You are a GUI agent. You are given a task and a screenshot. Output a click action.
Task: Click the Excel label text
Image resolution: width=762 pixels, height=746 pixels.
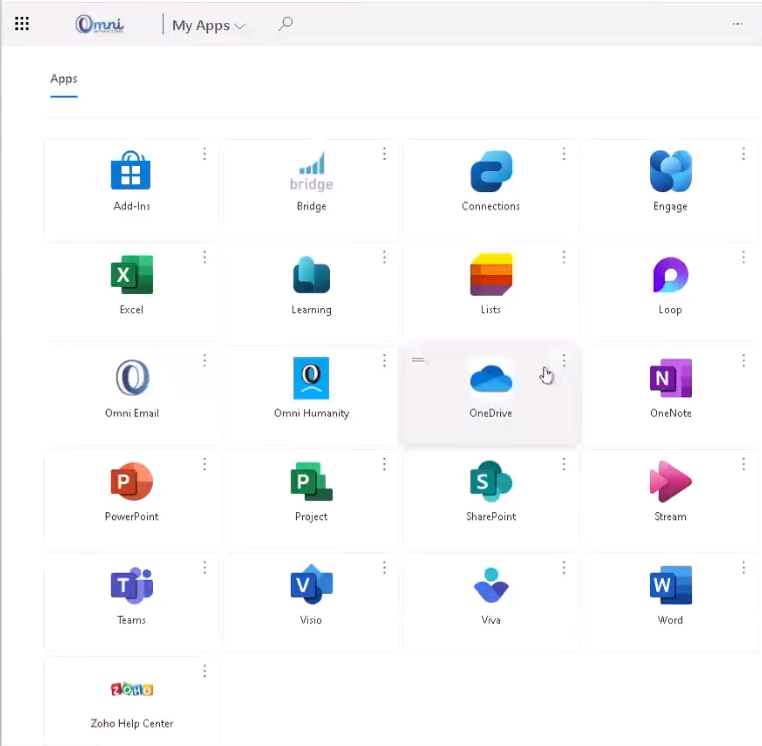132,310
